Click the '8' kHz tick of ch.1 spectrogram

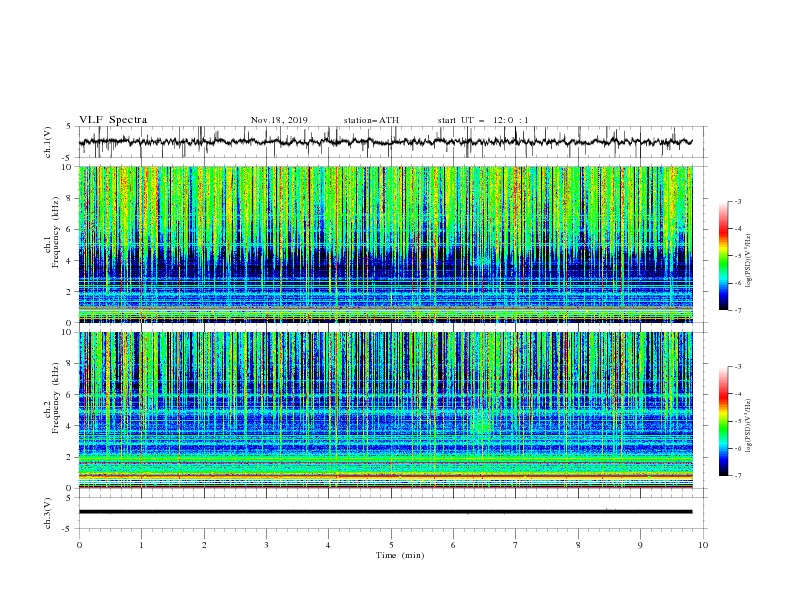point(69,198)
